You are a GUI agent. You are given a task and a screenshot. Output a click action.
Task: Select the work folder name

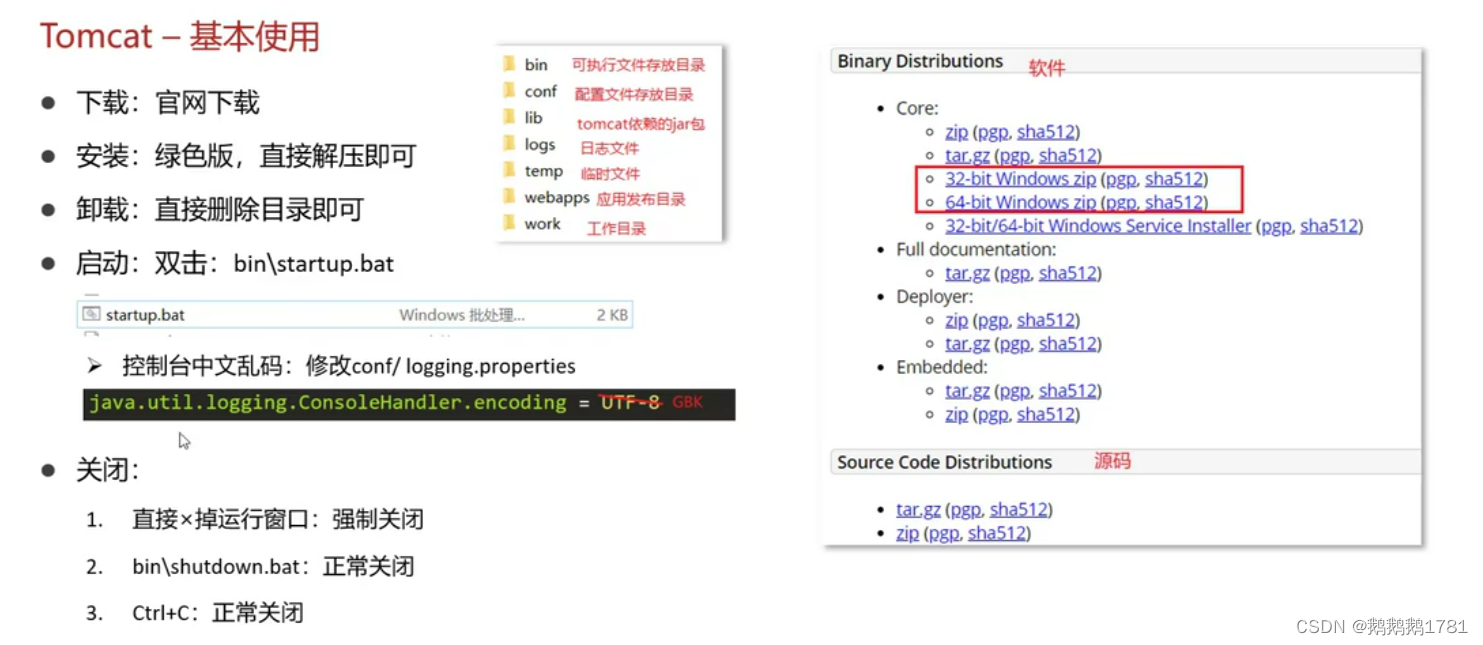click(x=542, y=224)
